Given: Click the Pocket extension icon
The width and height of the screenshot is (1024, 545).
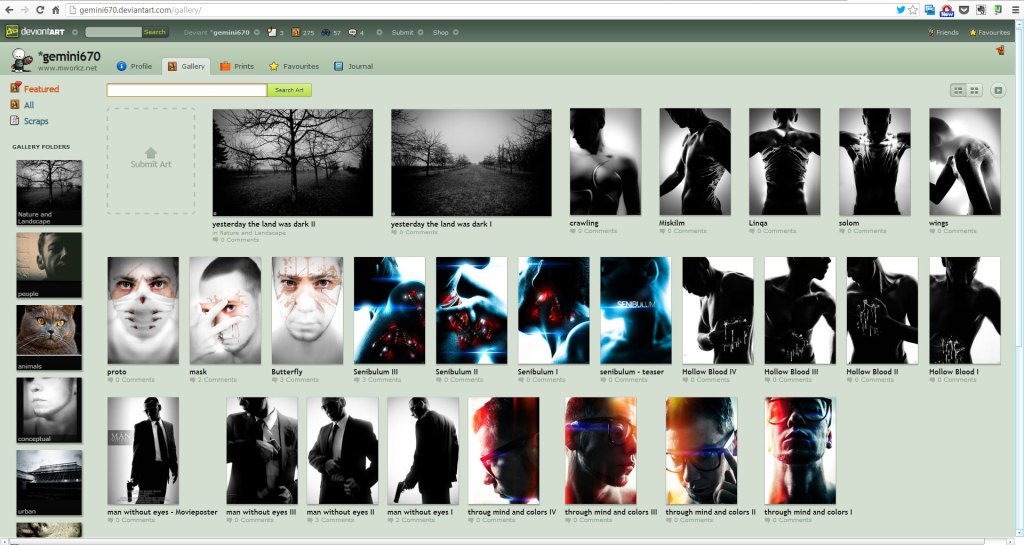Looking at the screenshot, I should coord(963,9).
